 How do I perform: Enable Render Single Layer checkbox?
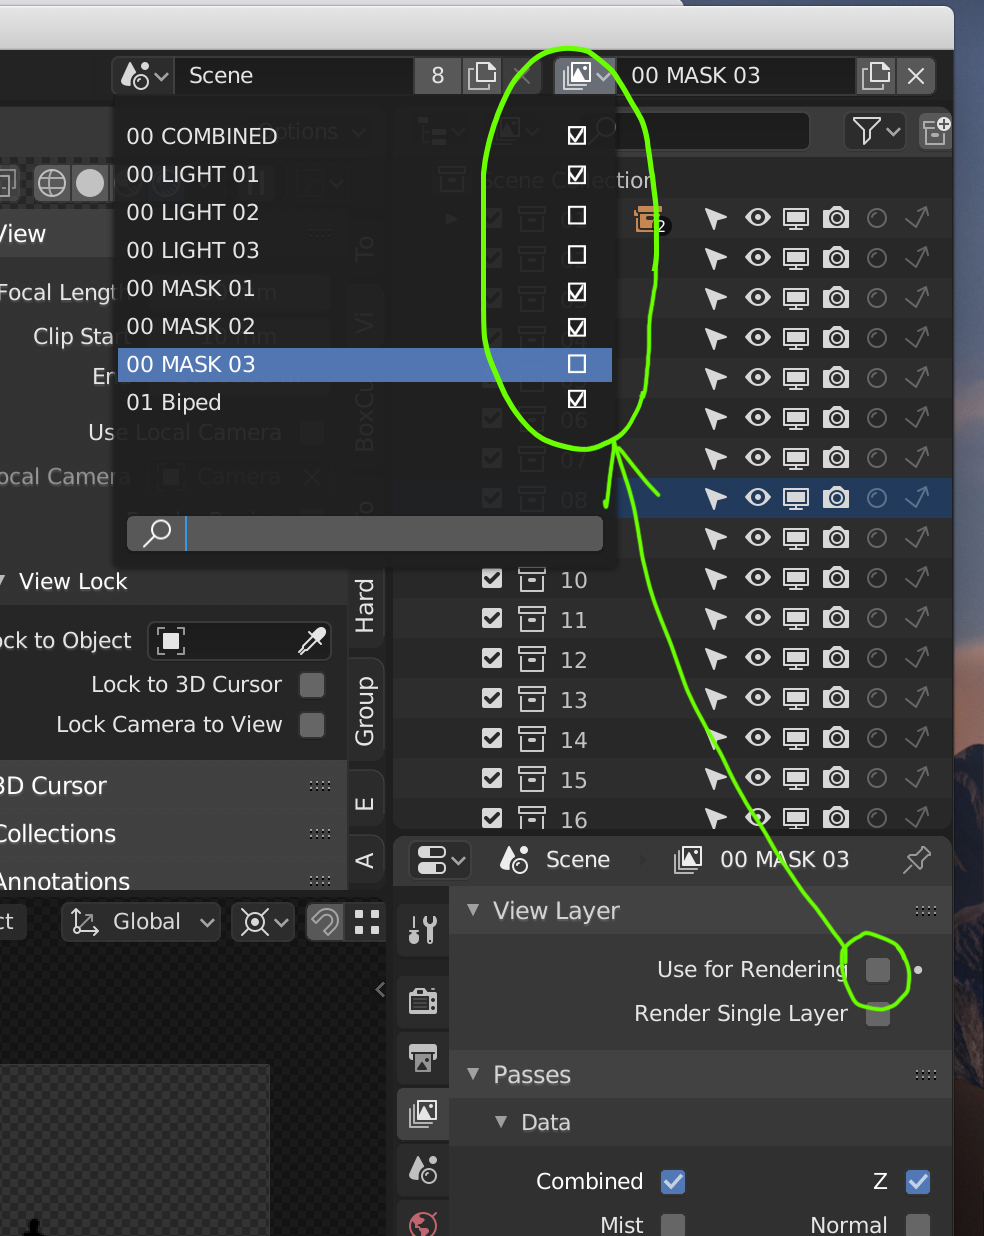coord(877,1014)
